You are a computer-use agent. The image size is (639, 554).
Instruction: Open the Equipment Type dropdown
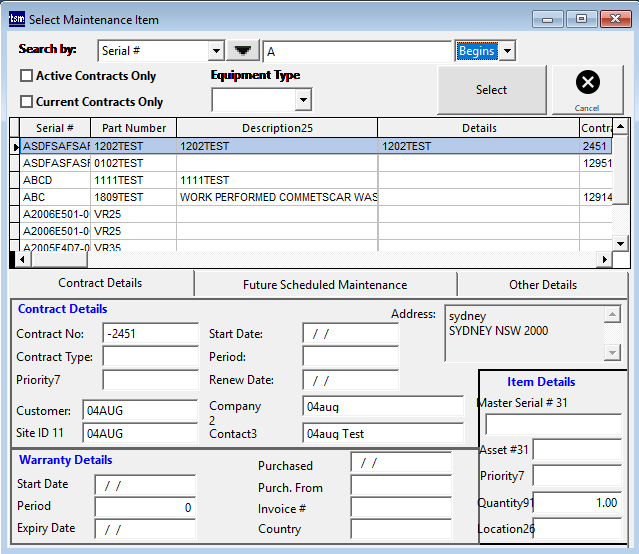coord(302,100)
